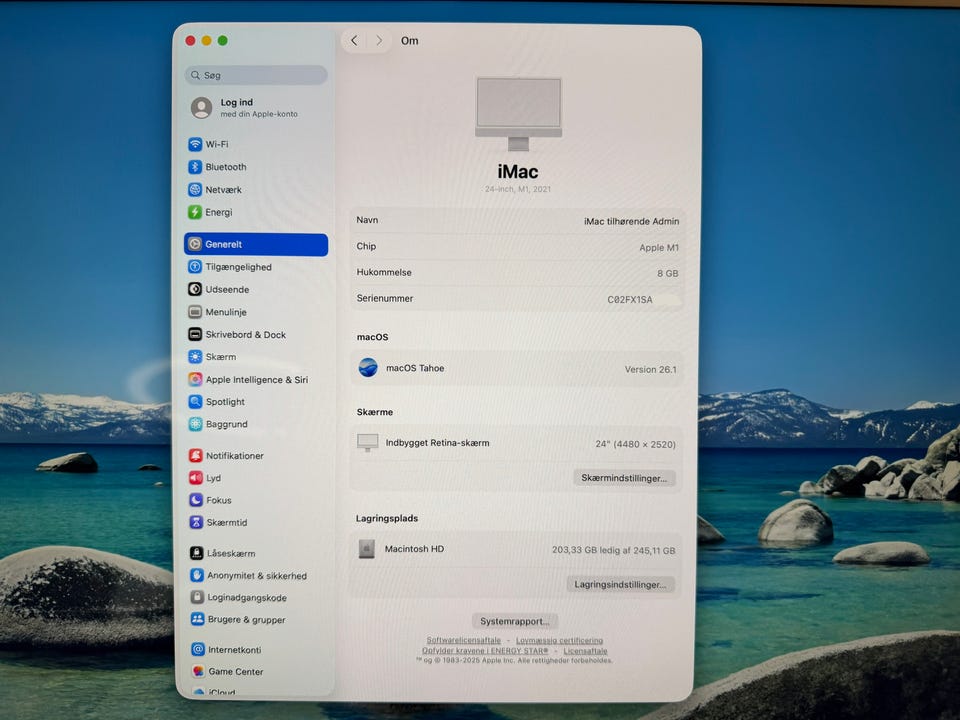960x720 pixels.
Task: Go back with the left chevron
Action: click(x=354, y=40)
